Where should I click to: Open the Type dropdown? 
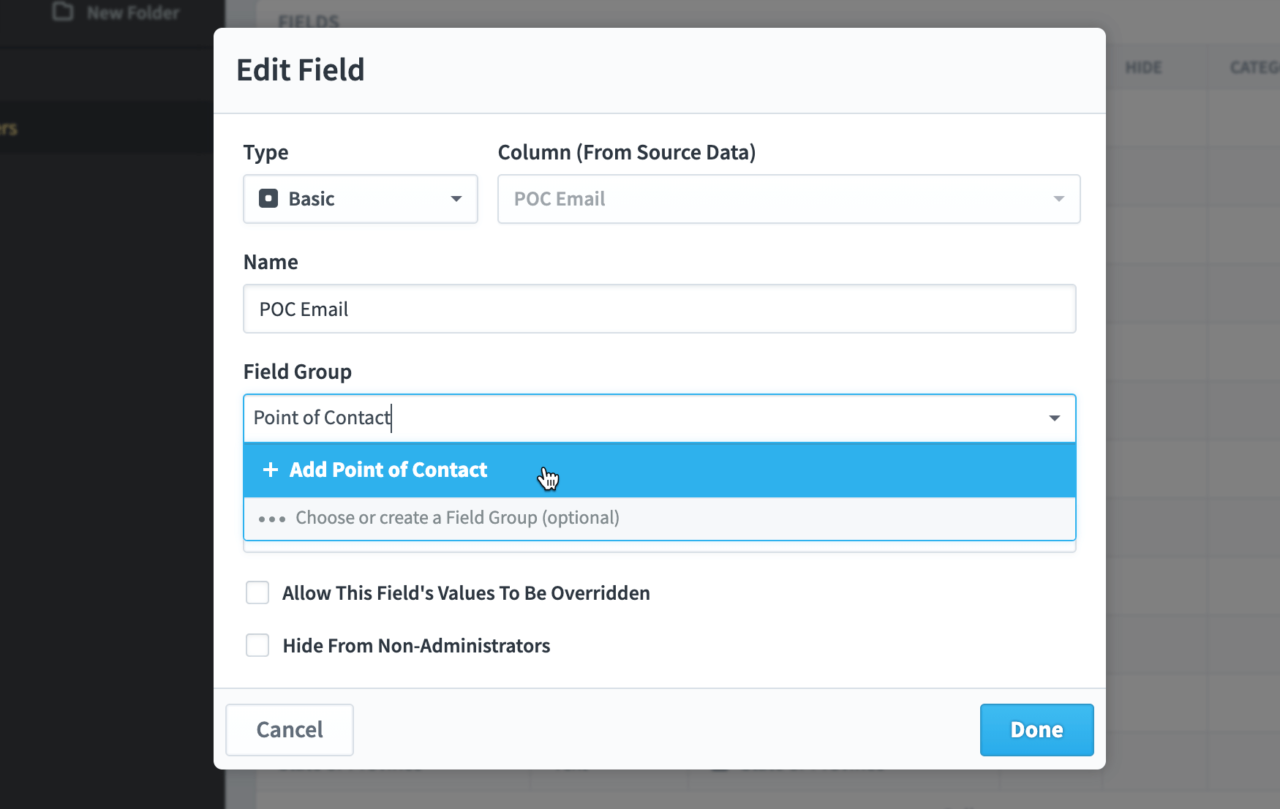click(456, 199)
